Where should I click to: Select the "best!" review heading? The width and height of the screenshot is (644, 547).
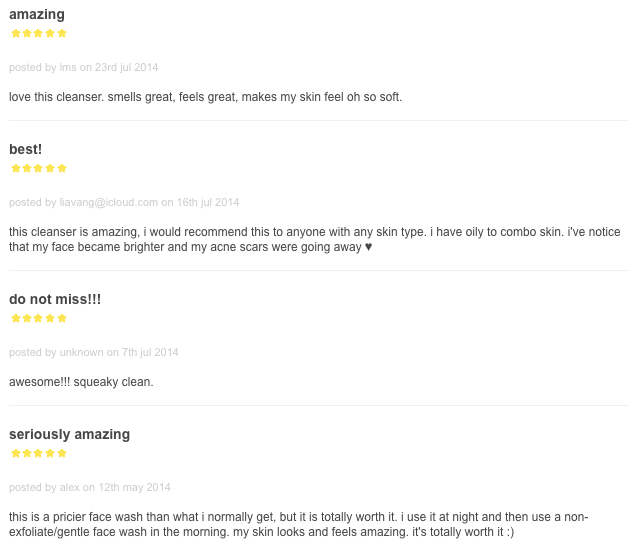pos(25,149)
